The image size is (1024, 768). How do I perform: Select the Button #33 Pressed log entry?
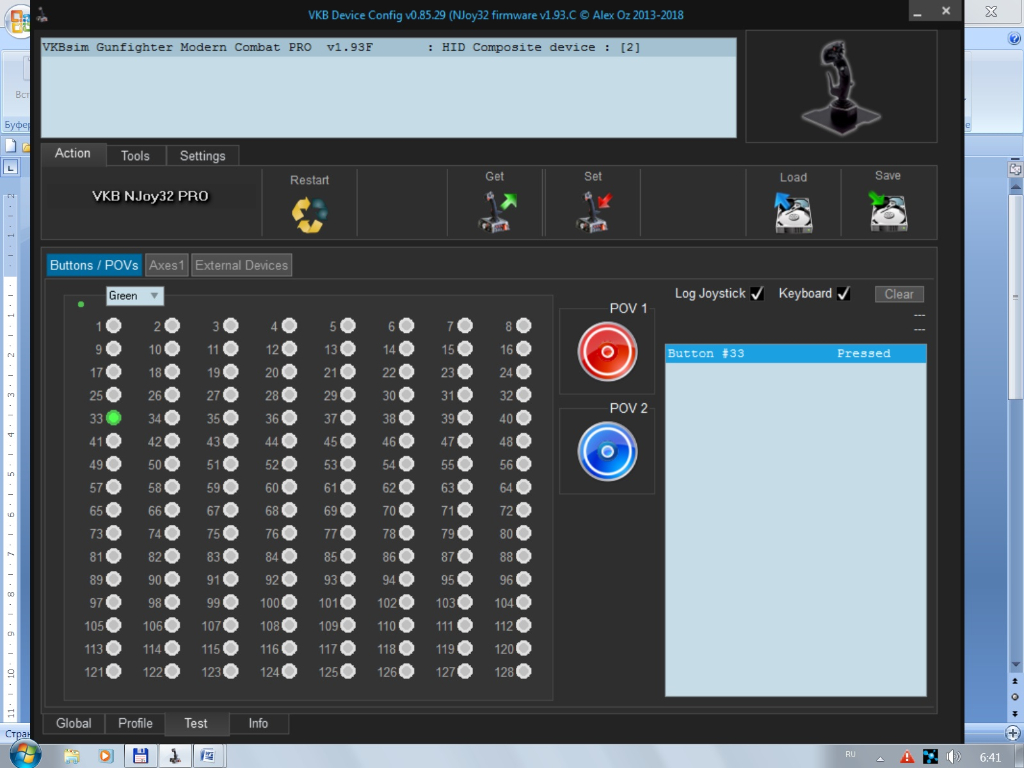pyautogui.click(x=795, y=354)
